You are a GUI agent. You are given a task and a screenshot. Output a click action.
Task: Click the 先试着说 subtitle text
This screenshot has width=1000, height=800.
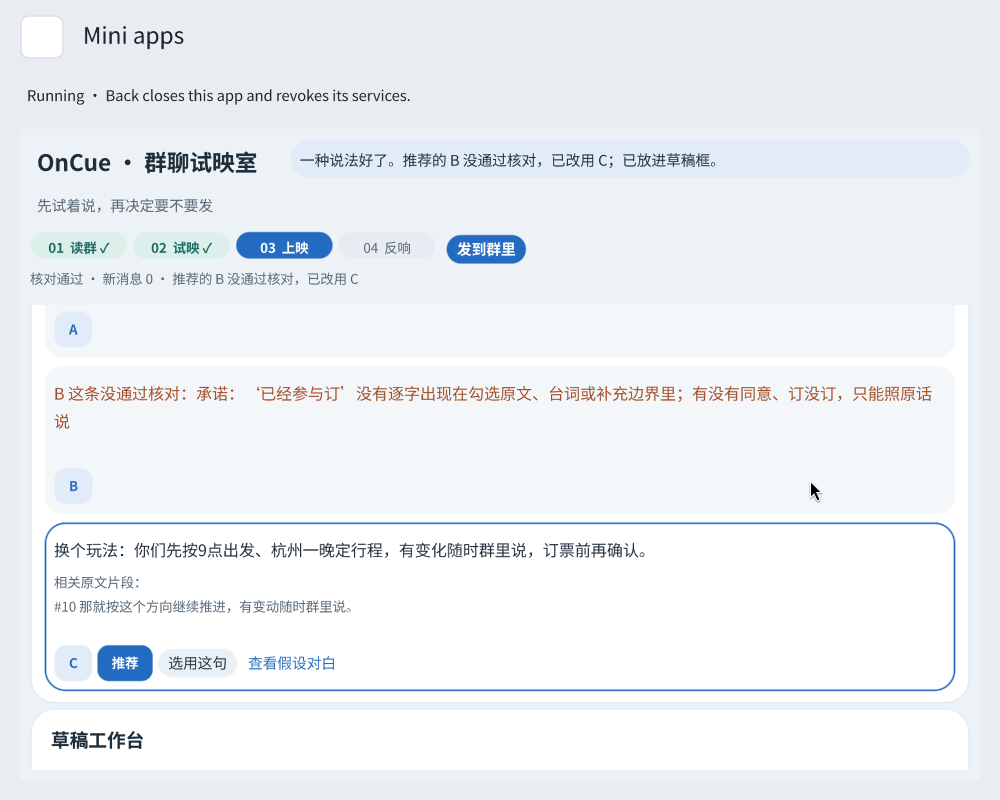[x=125, y=205]
